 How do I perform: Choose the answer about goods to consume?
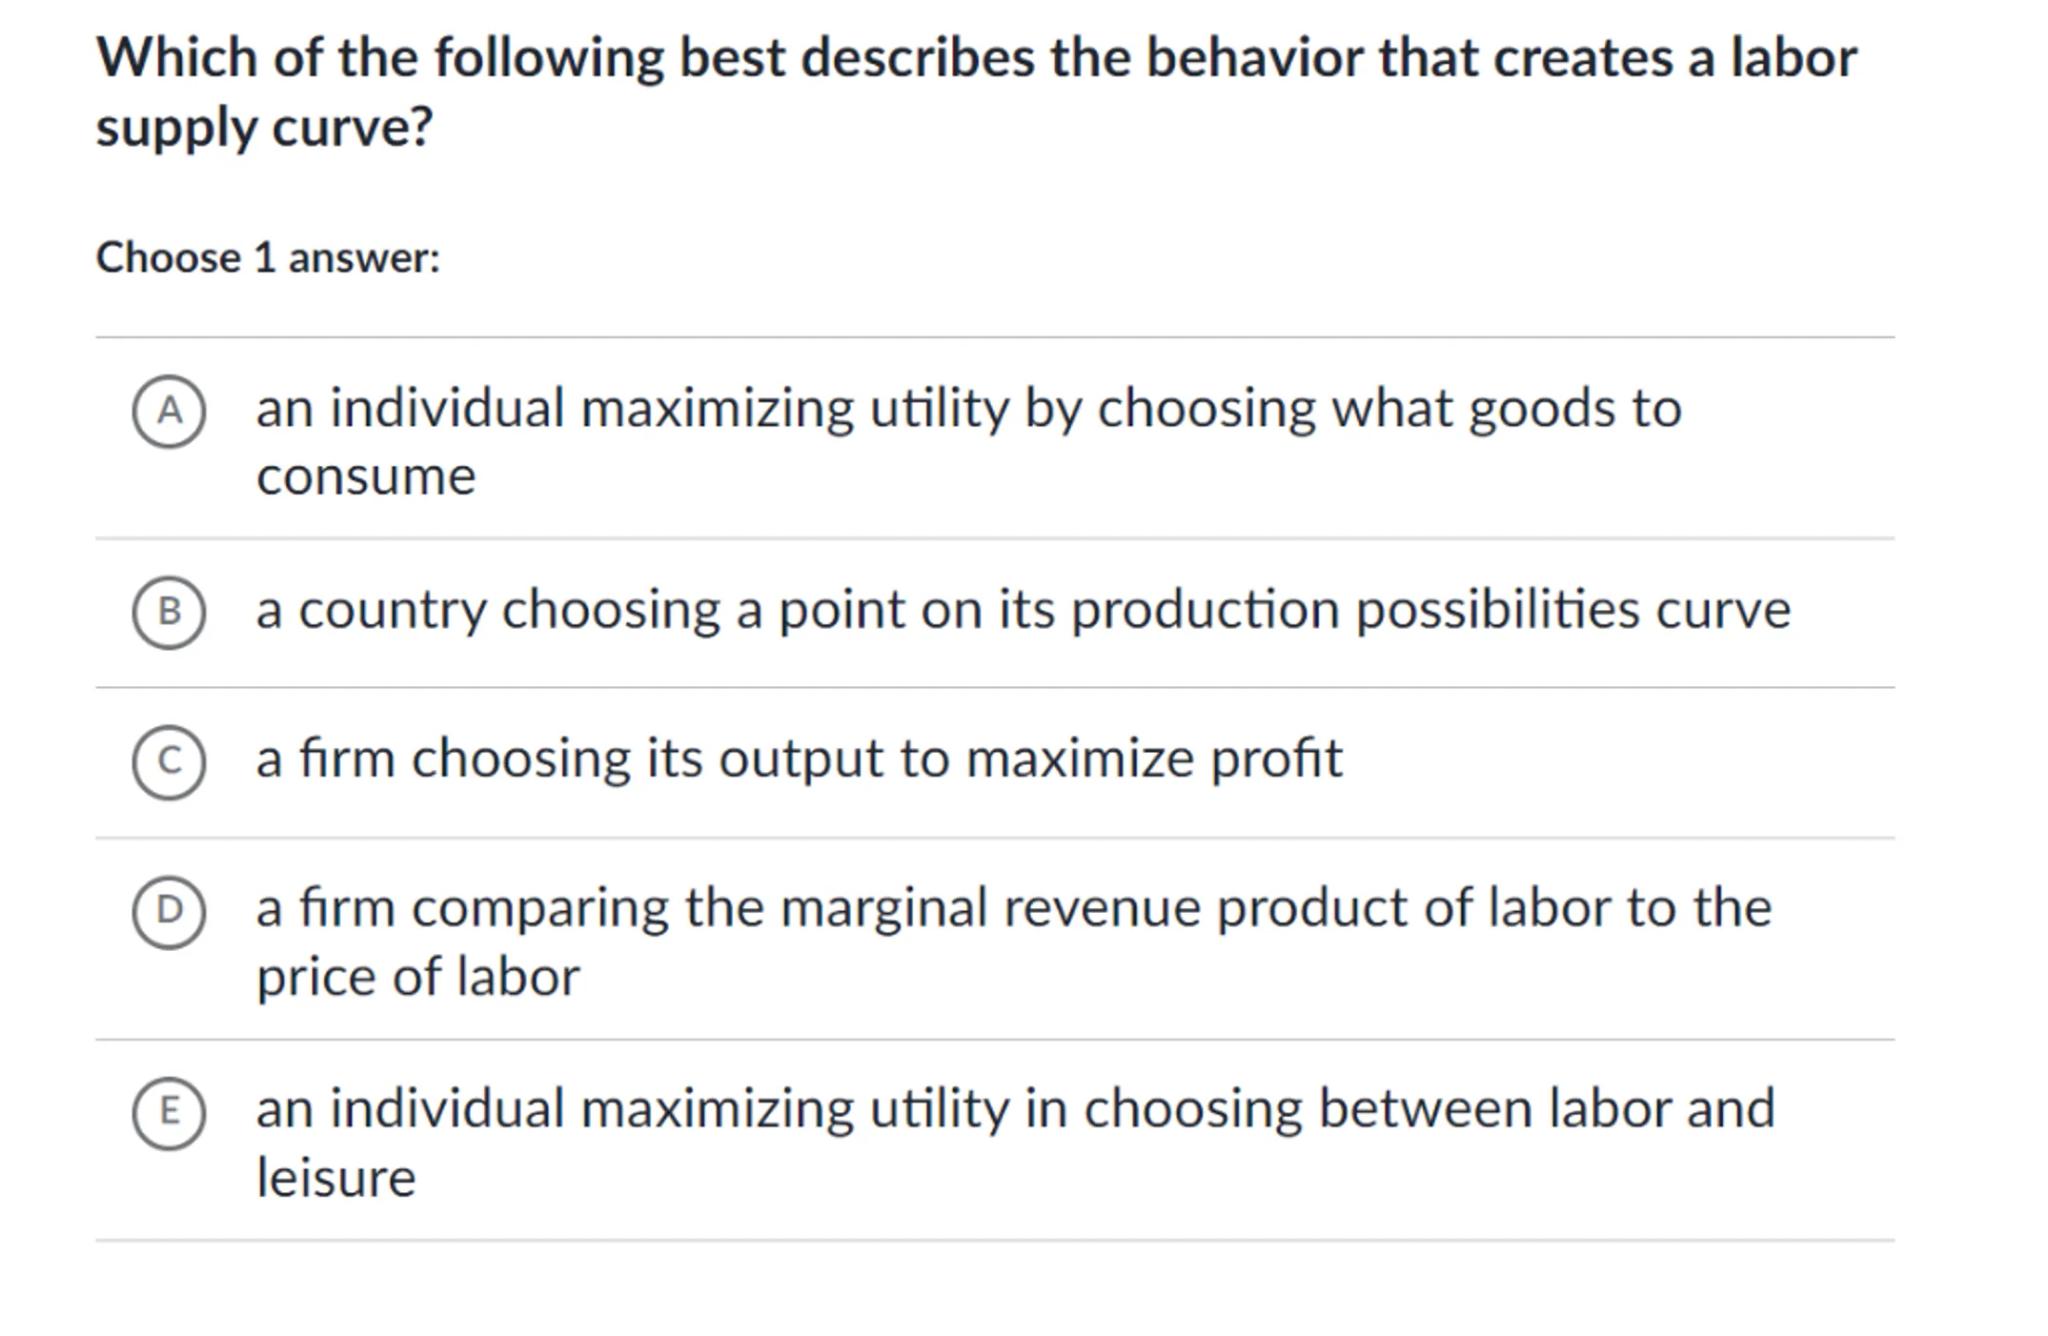pos(968,409)
